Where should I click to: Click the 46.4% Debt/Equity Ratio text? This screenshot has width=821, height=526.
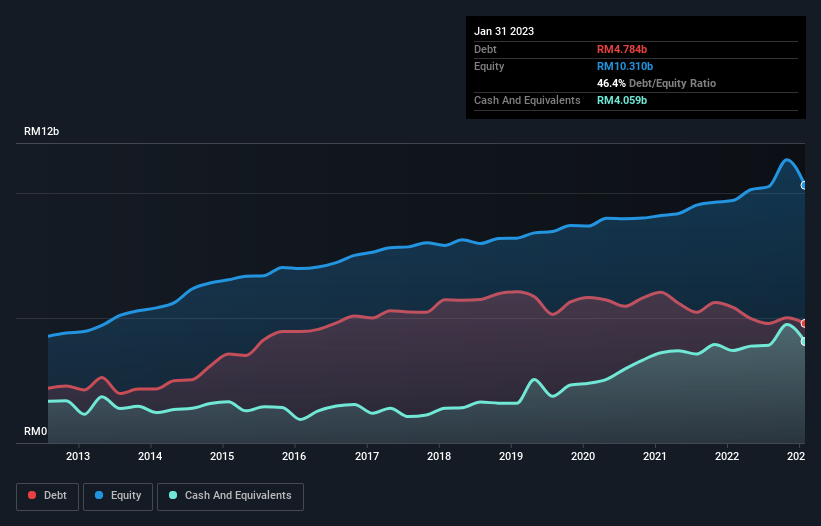pos(657,83)
